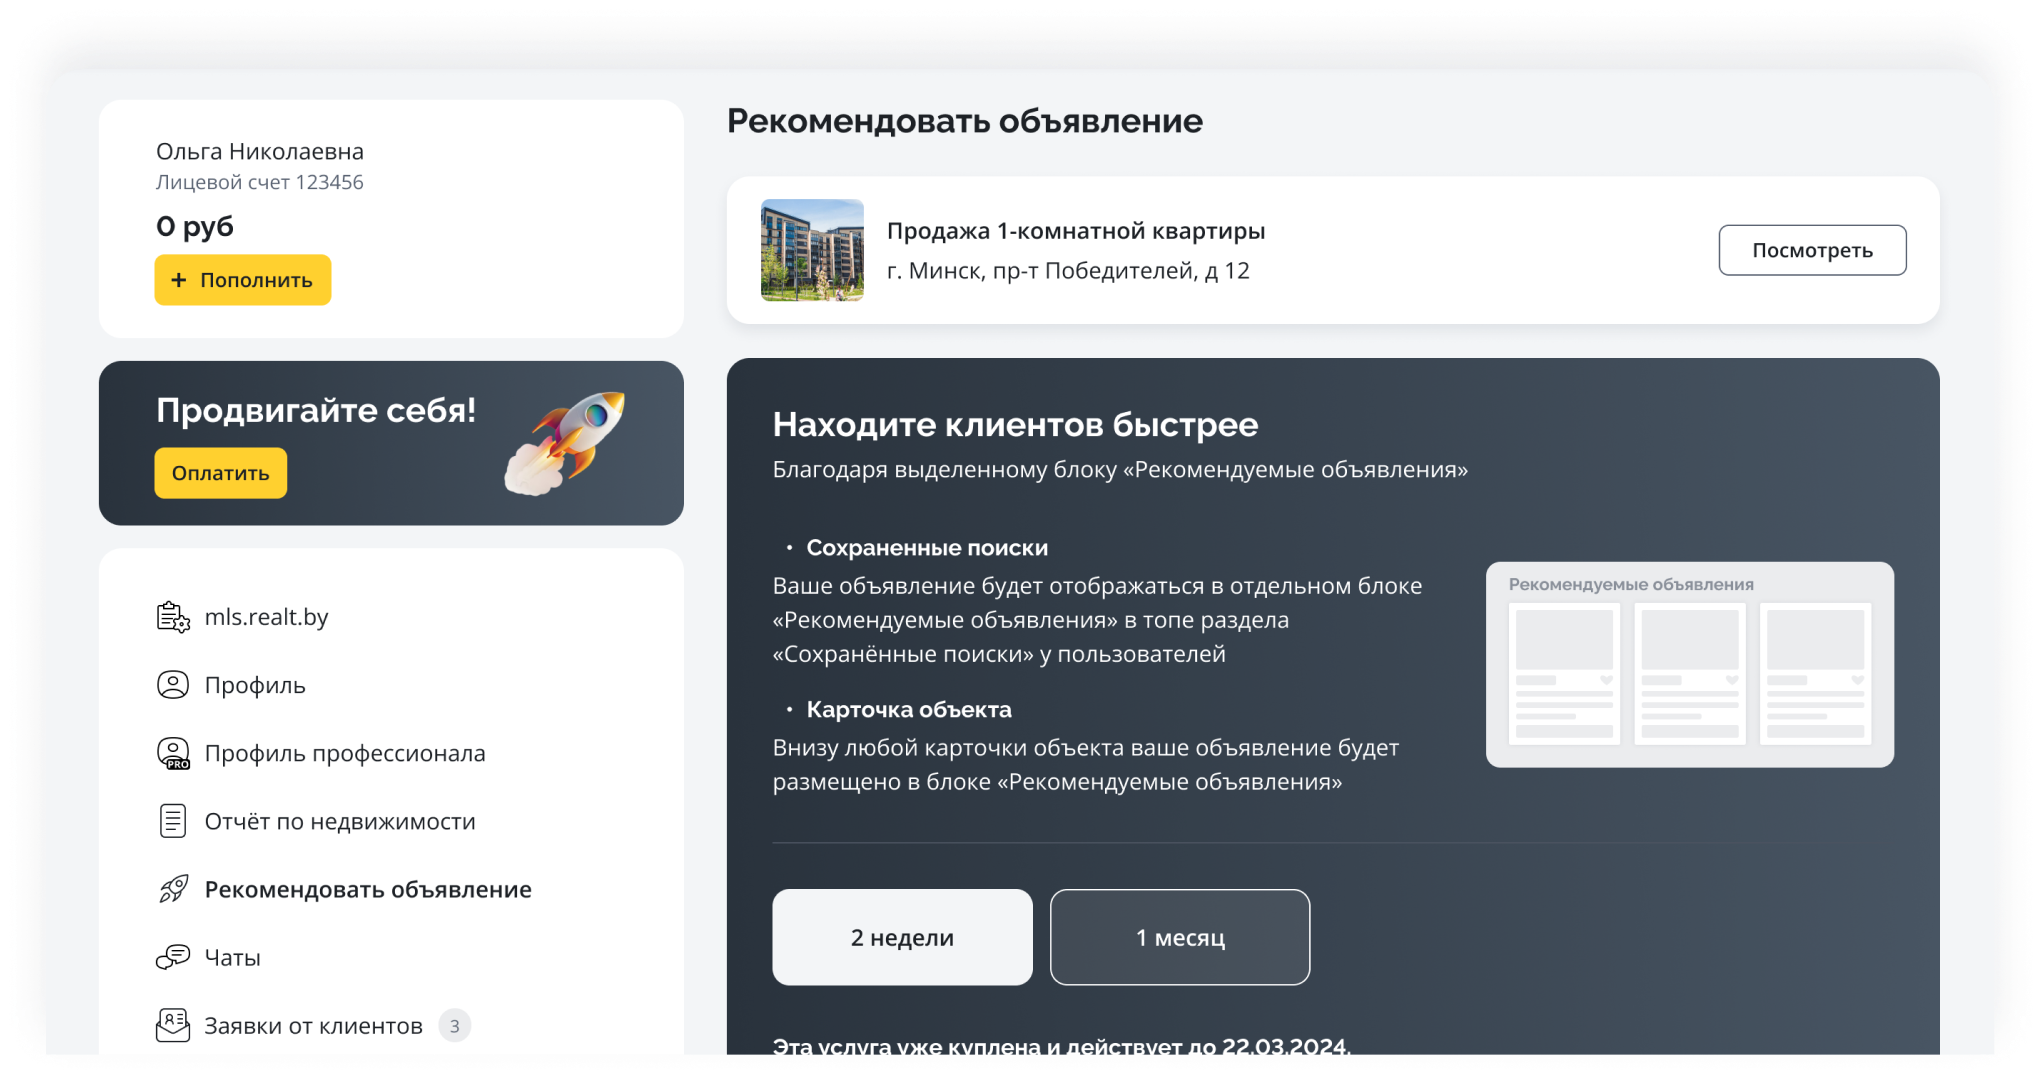Select the 1 месяц duration option
The image size is (2041, 1078).
[1180, 937]
